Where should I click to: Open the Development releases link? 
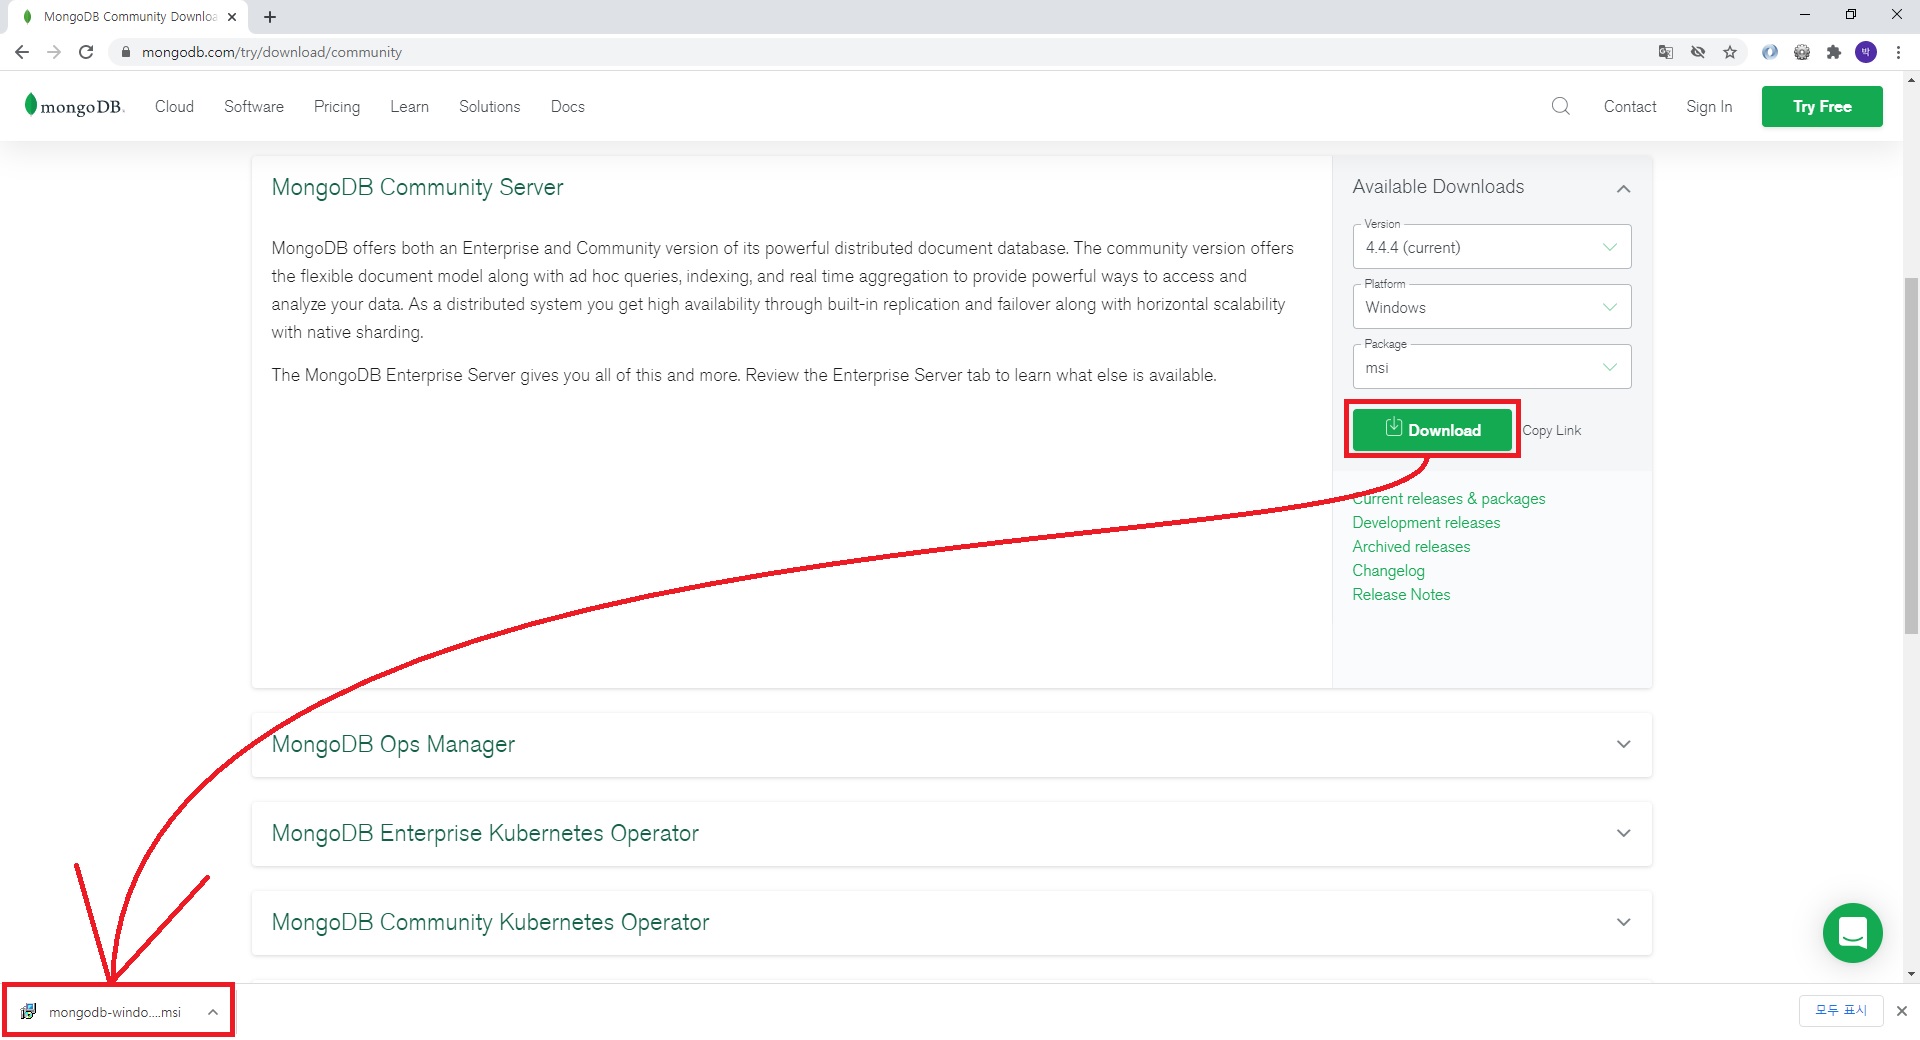[1426, 522]
